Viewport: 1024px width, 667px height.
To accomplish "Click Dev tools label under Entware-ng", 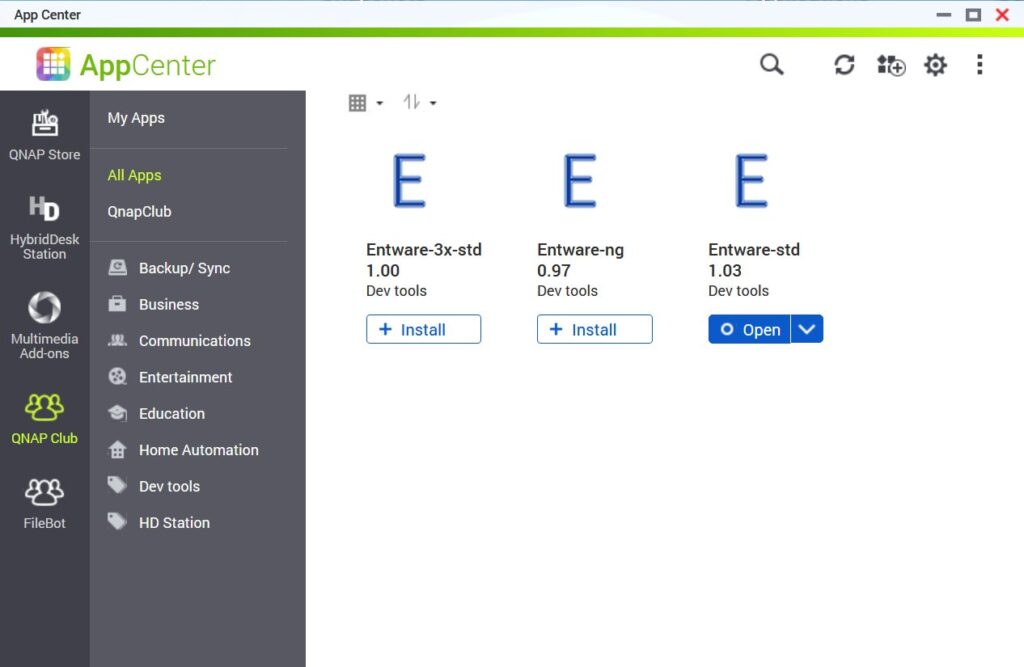I will point(568,291).
